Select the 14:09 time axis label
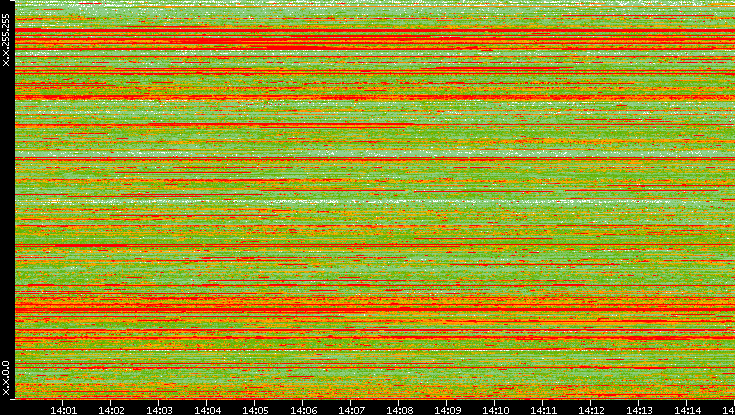 (x=447, y=410)
